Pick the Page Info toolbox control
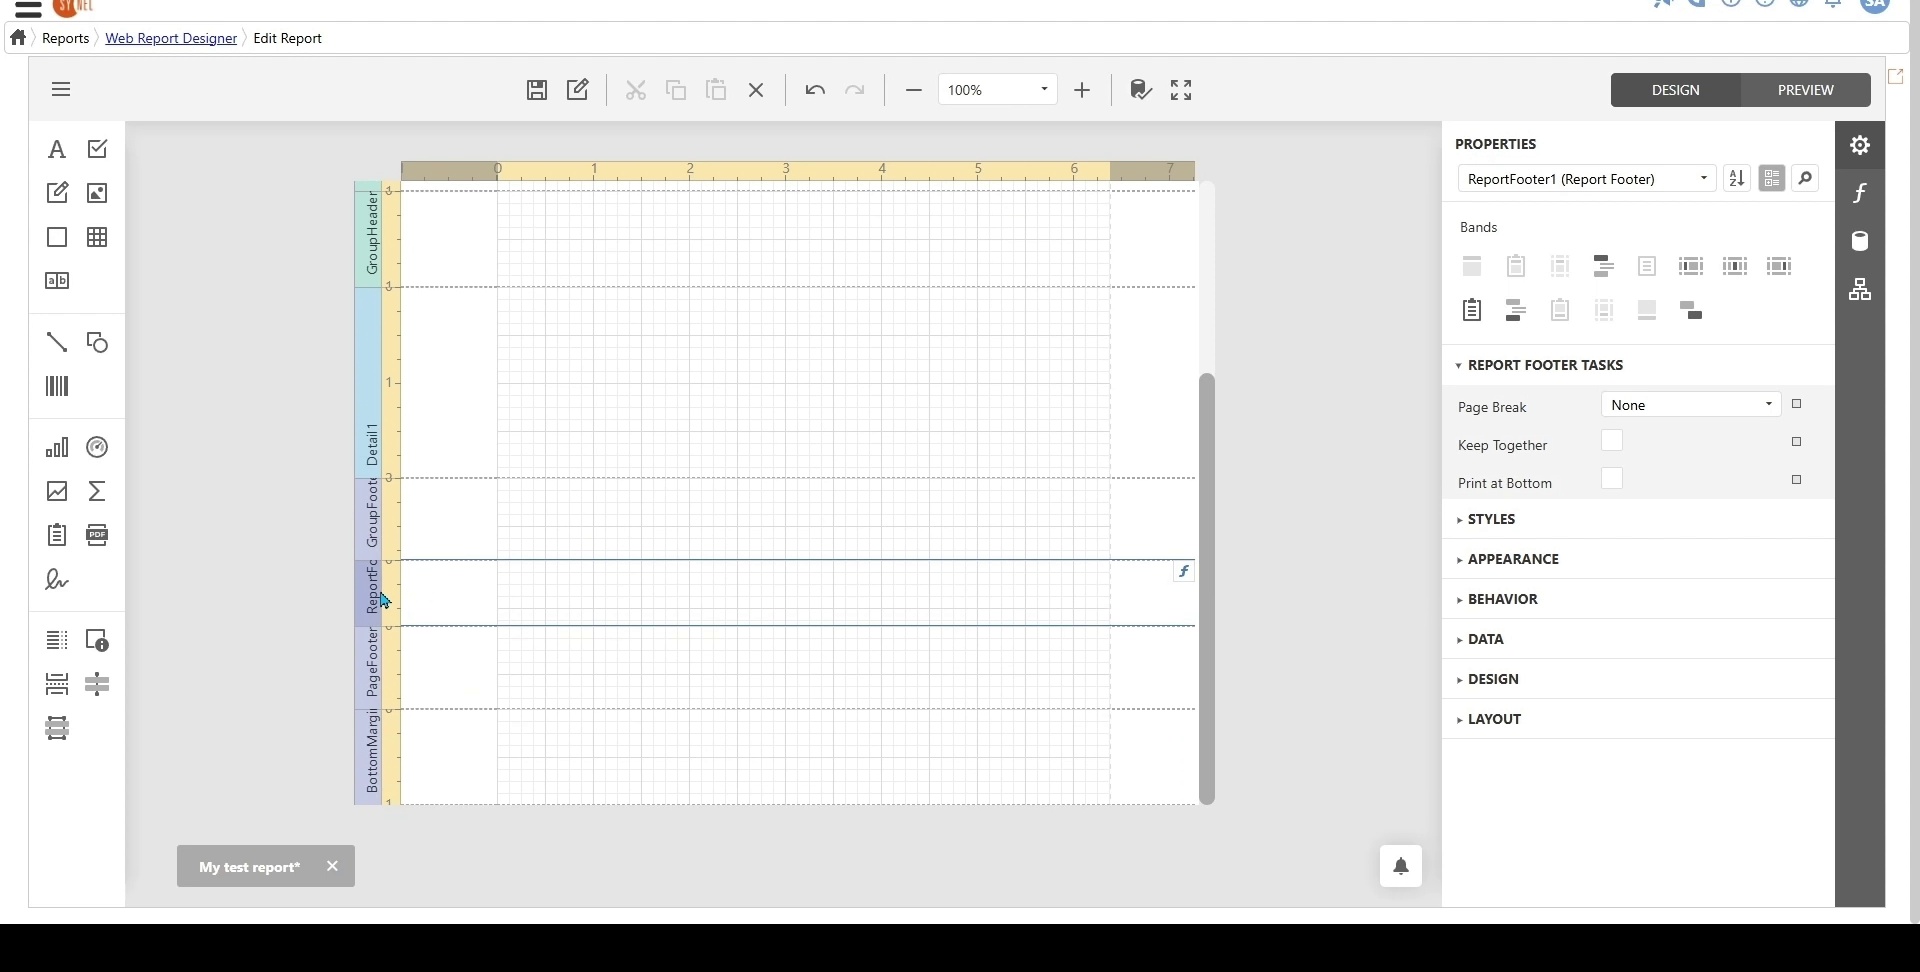The height and width of the screenshot is (972, 1920). (98, 641)
